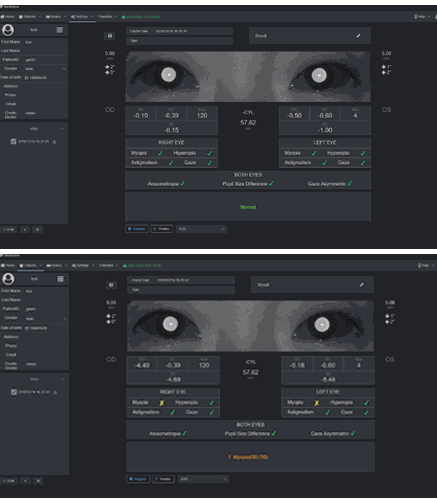Click green connection status icon, Myopia-result window

124,266
